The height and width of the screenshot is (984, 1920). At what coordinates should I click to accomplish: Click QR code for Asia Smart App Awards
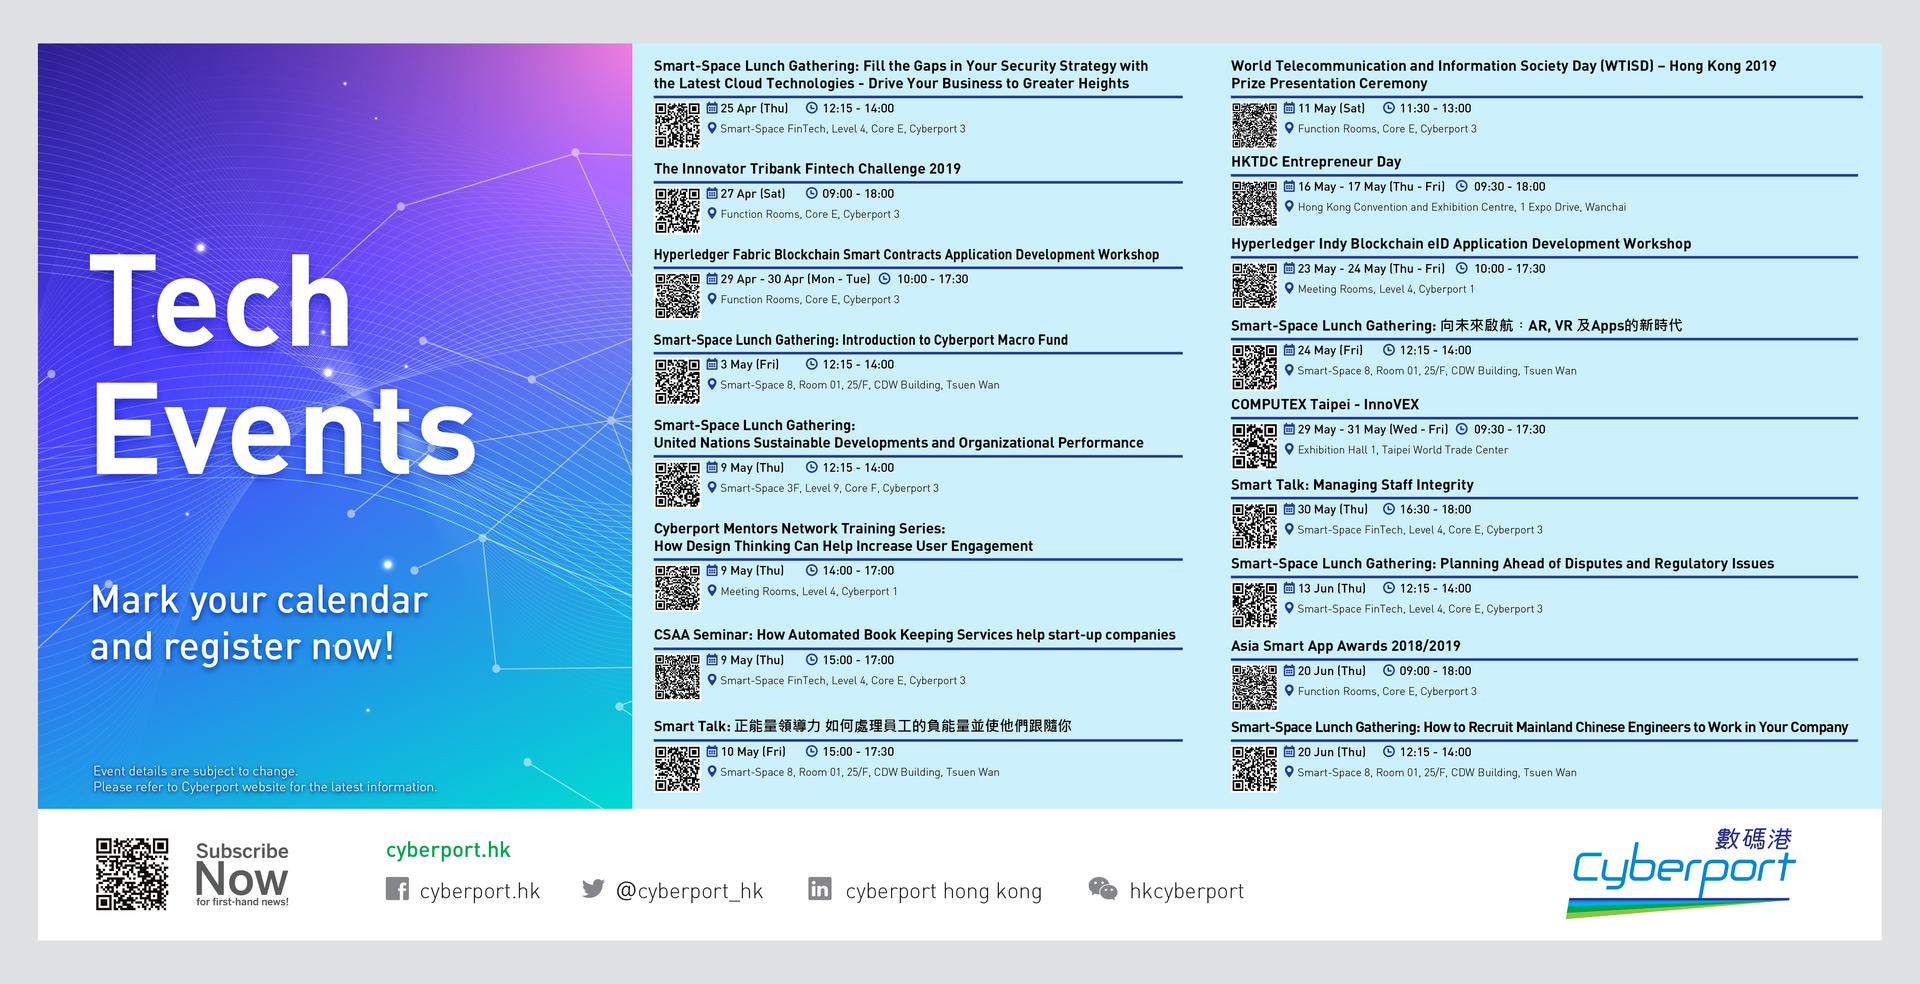(1254, 688)
